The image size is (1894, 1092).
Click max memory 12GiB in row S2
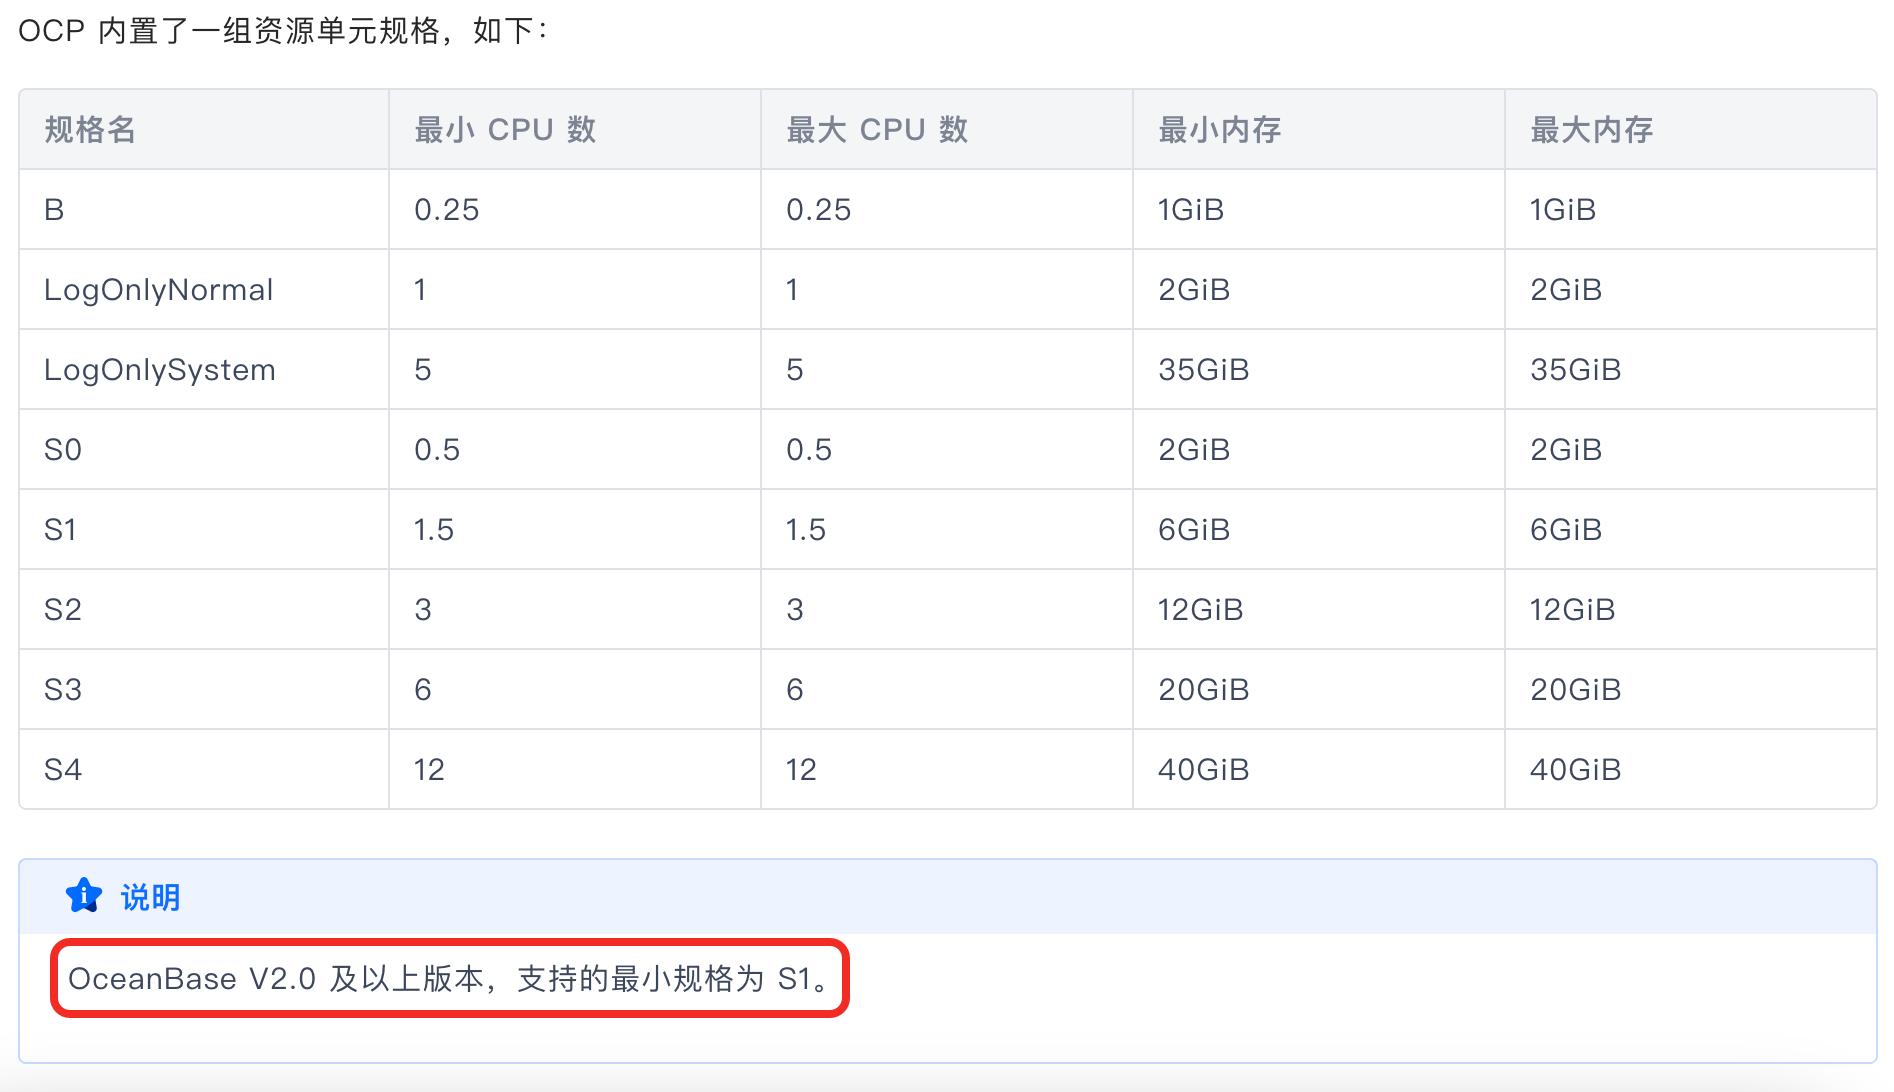[x=1573, y=610]
